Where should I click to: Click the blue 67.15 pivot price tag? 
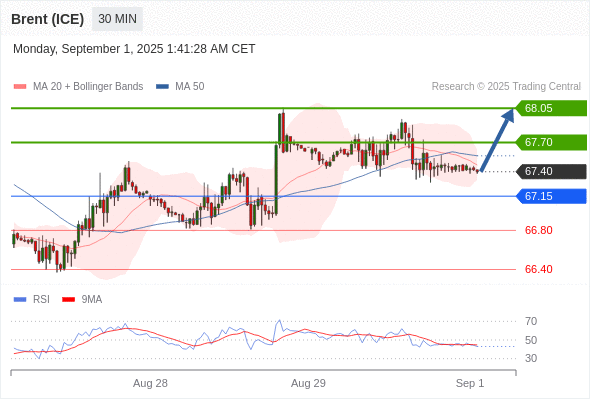(x=551, y=196)
